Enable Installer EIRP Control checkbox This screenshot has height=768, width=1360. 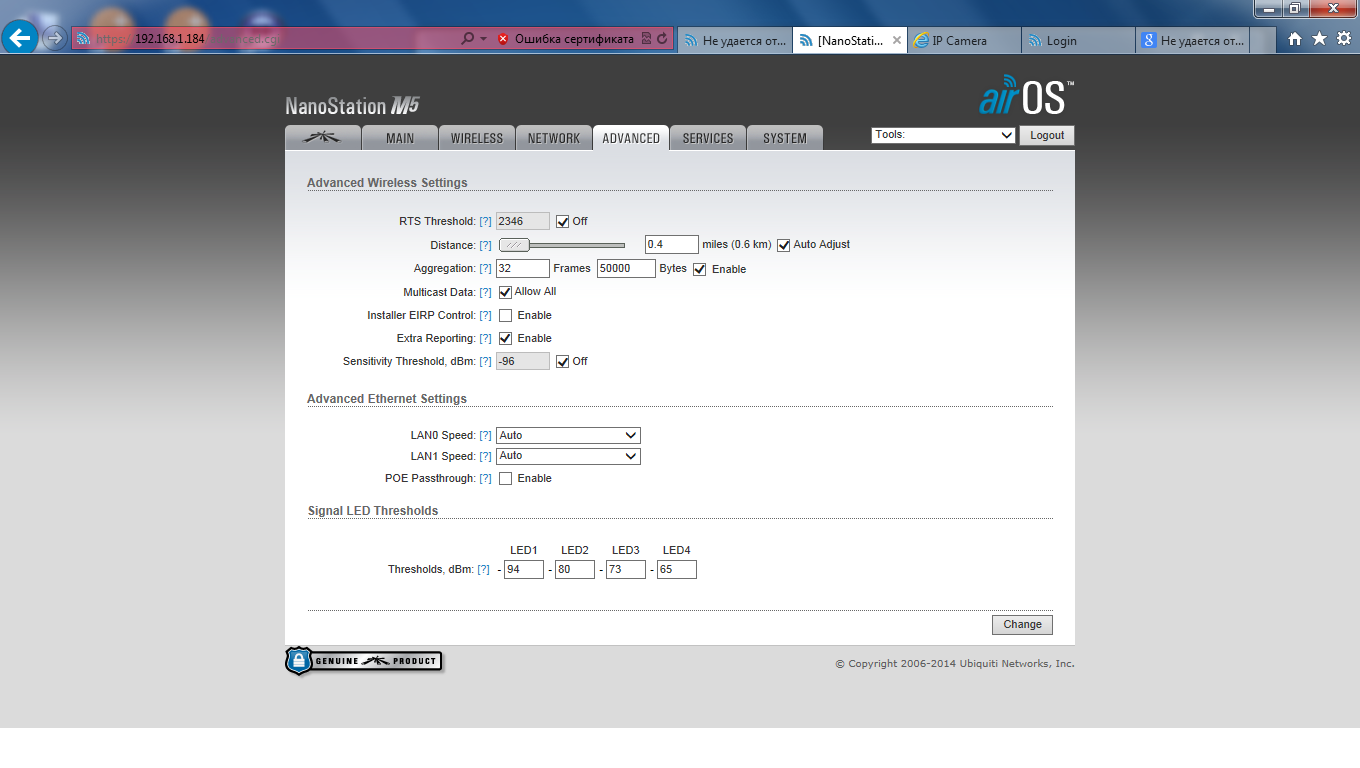coord(505,315)
